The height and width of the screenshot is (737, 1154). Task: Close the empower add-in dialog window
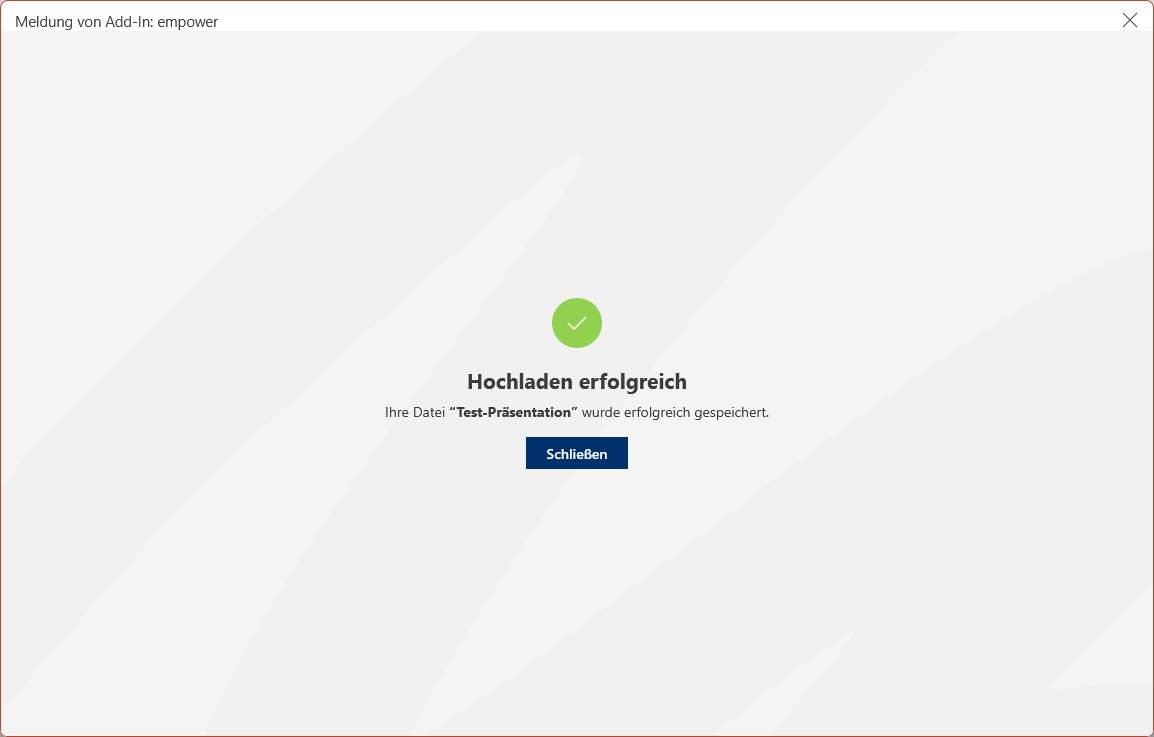pos(1130,20)
